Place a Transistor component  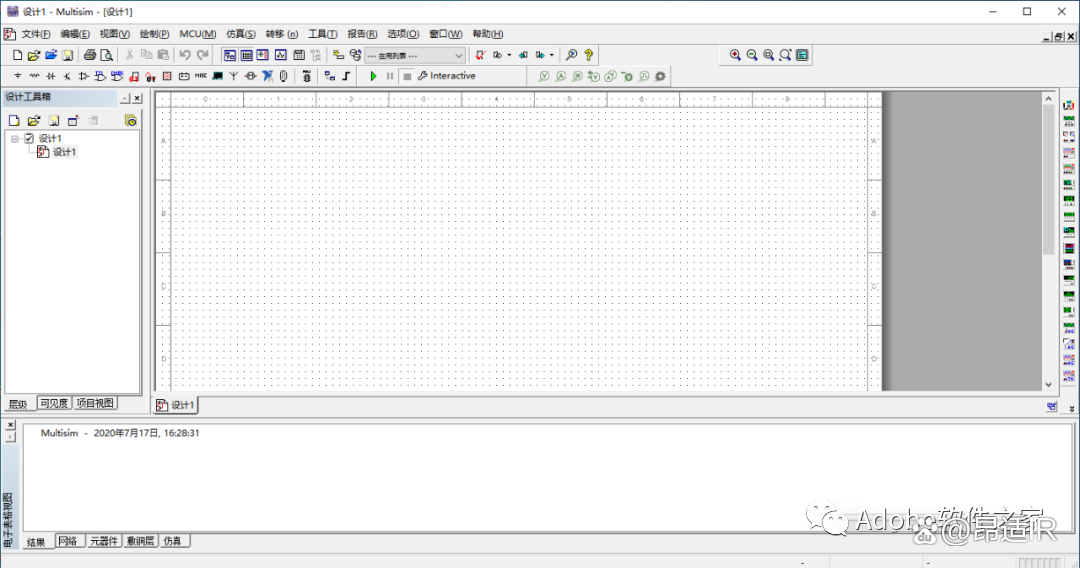click(67, 76)
